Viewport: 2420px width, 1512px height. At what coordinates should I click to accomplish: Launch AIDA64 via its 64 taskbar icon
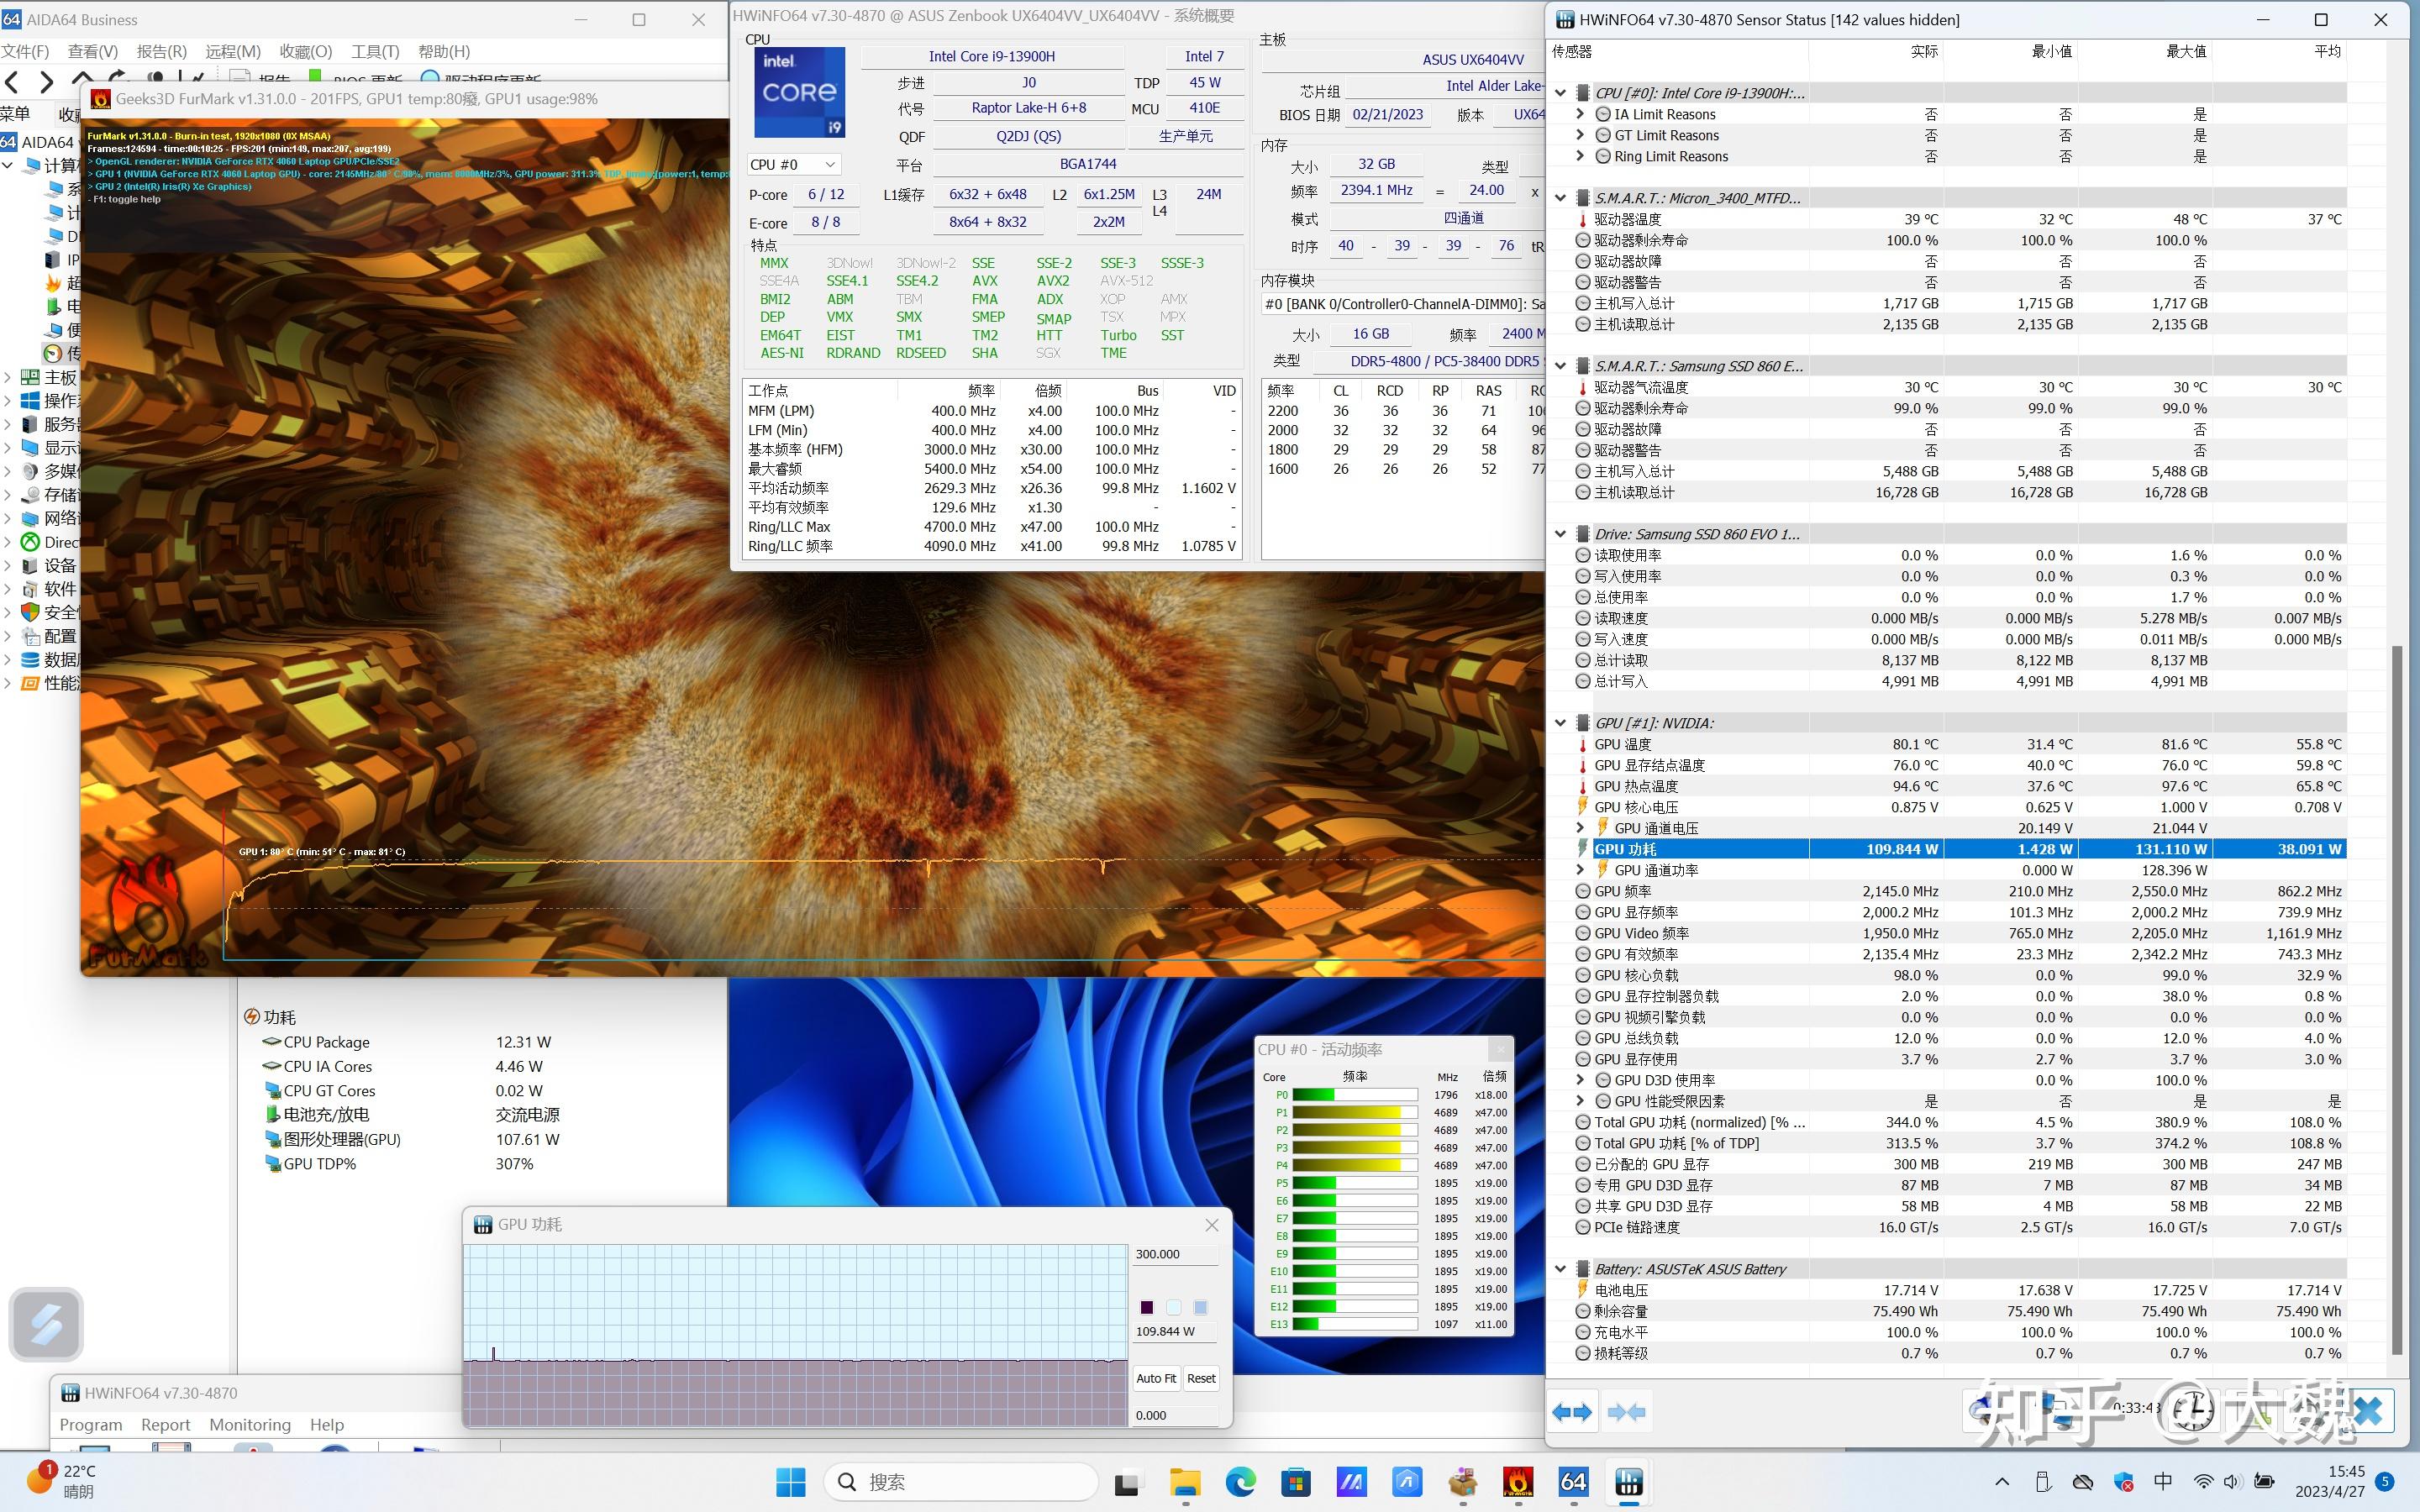tap(1573, 1481)
